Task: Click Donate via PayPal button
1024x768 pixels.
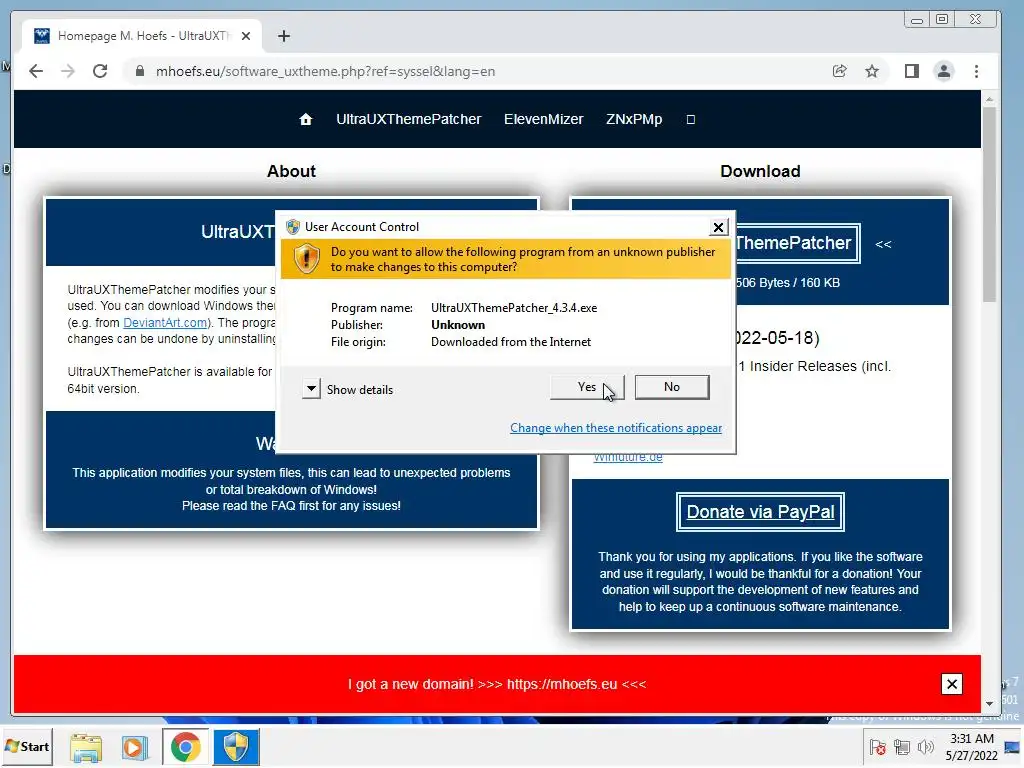Action: 760,512
